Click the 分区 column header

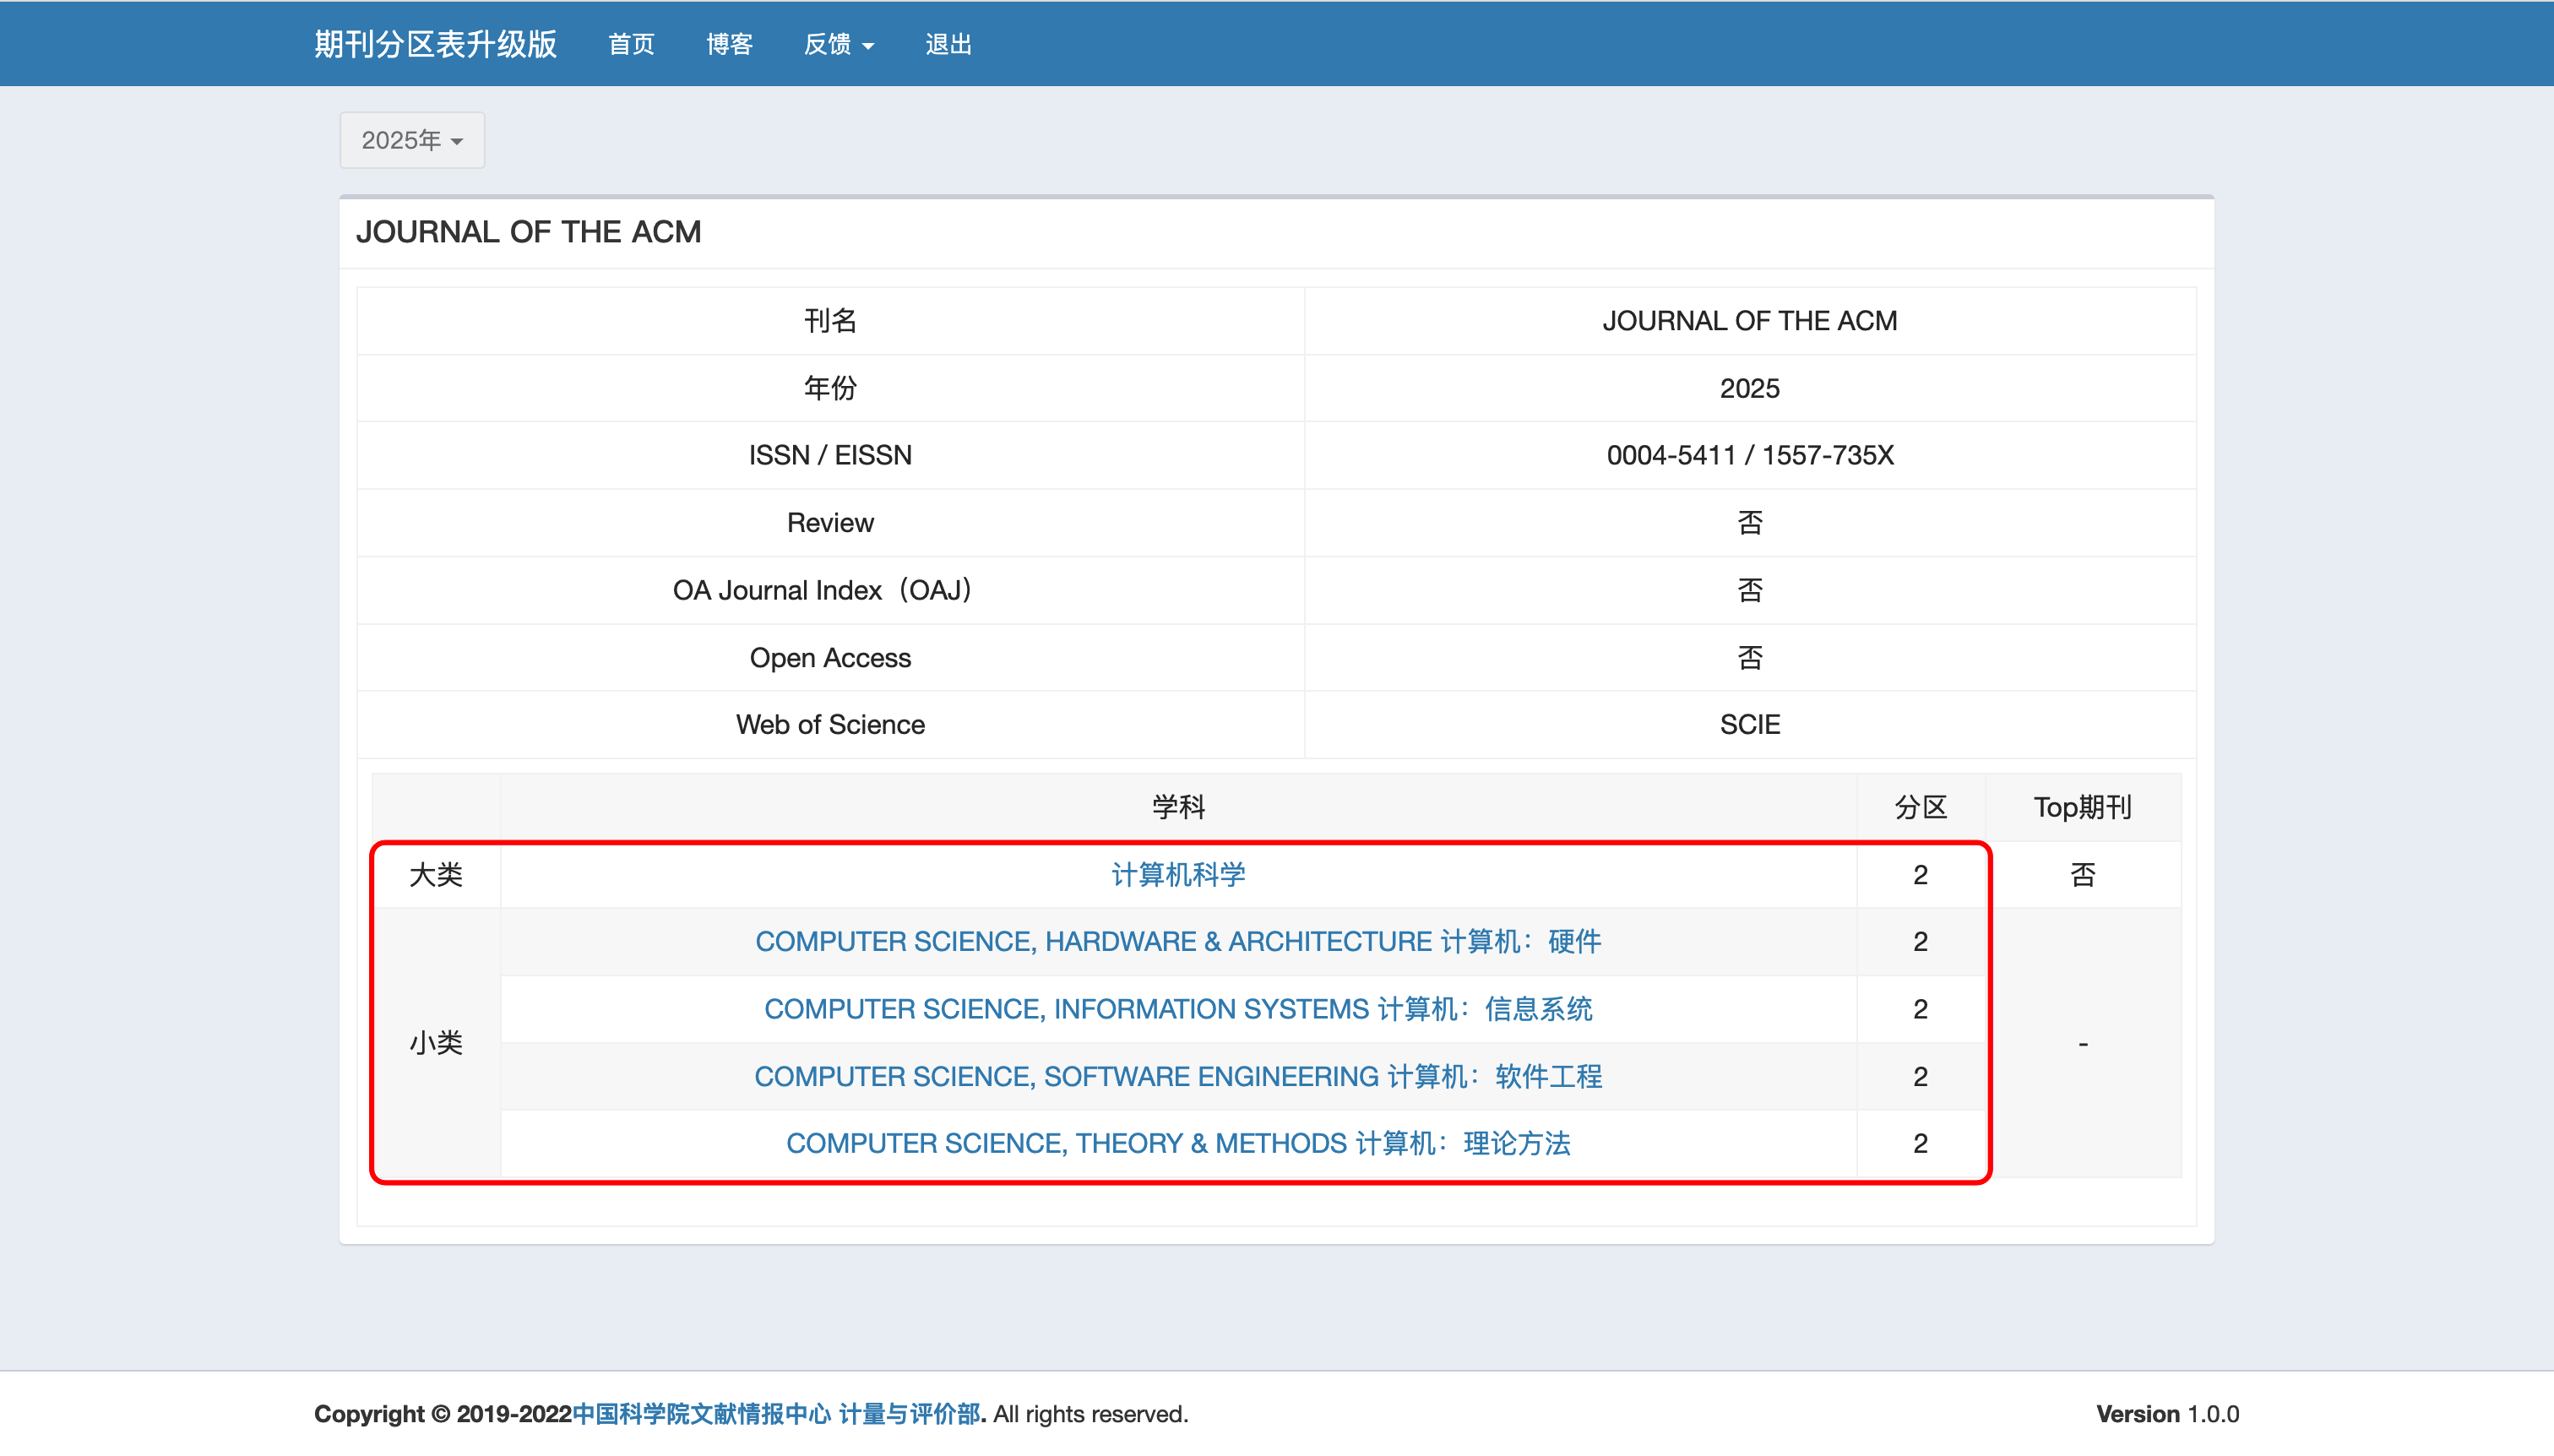pos(1920,807)
